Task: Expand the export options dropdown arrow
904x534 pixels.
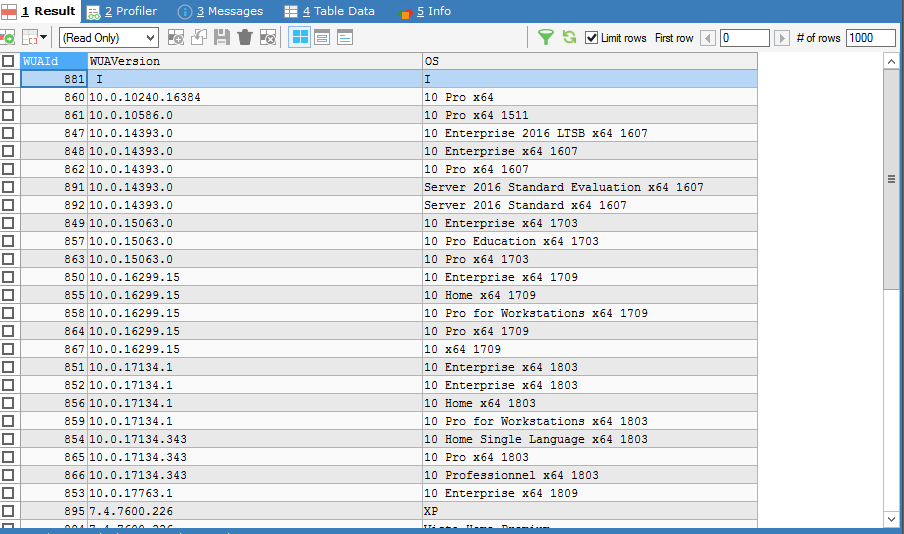Action: click(x=43, y=37)
